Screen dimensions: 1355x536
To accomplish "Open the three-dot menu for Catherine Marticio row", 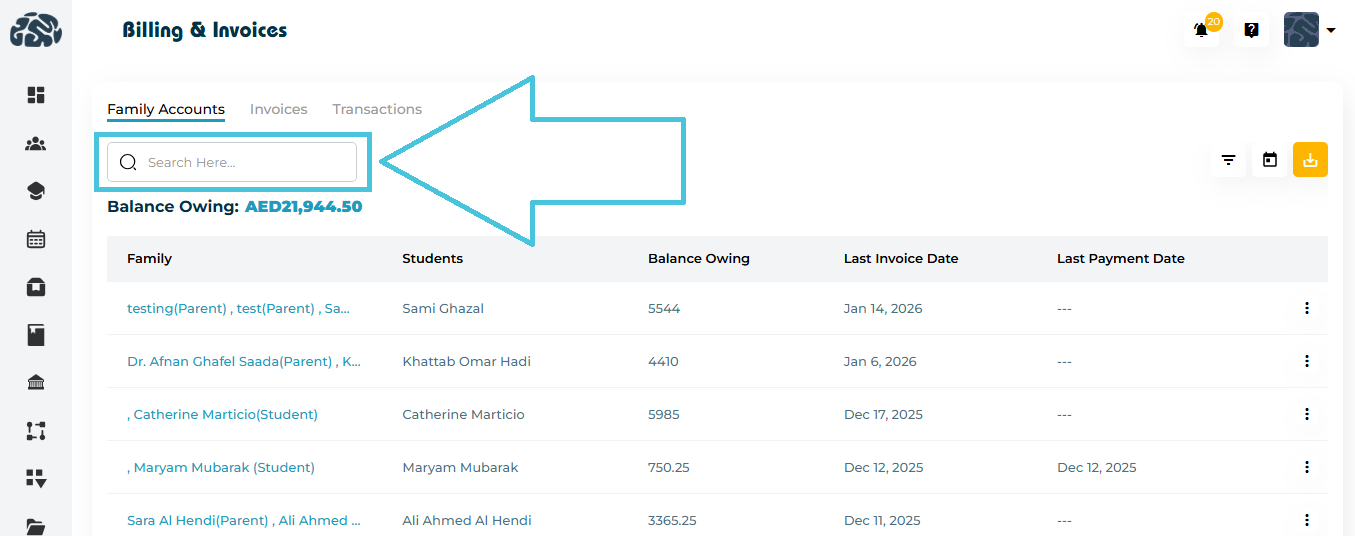I will tap(1306, 414).
